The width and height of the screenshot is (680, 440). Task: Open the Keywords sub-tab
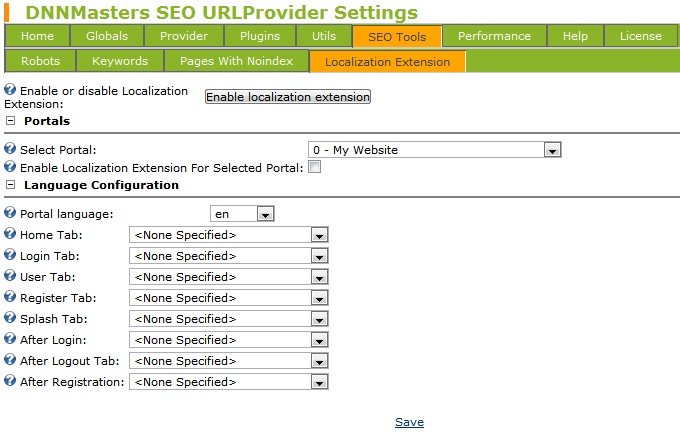tap(120, 61)
